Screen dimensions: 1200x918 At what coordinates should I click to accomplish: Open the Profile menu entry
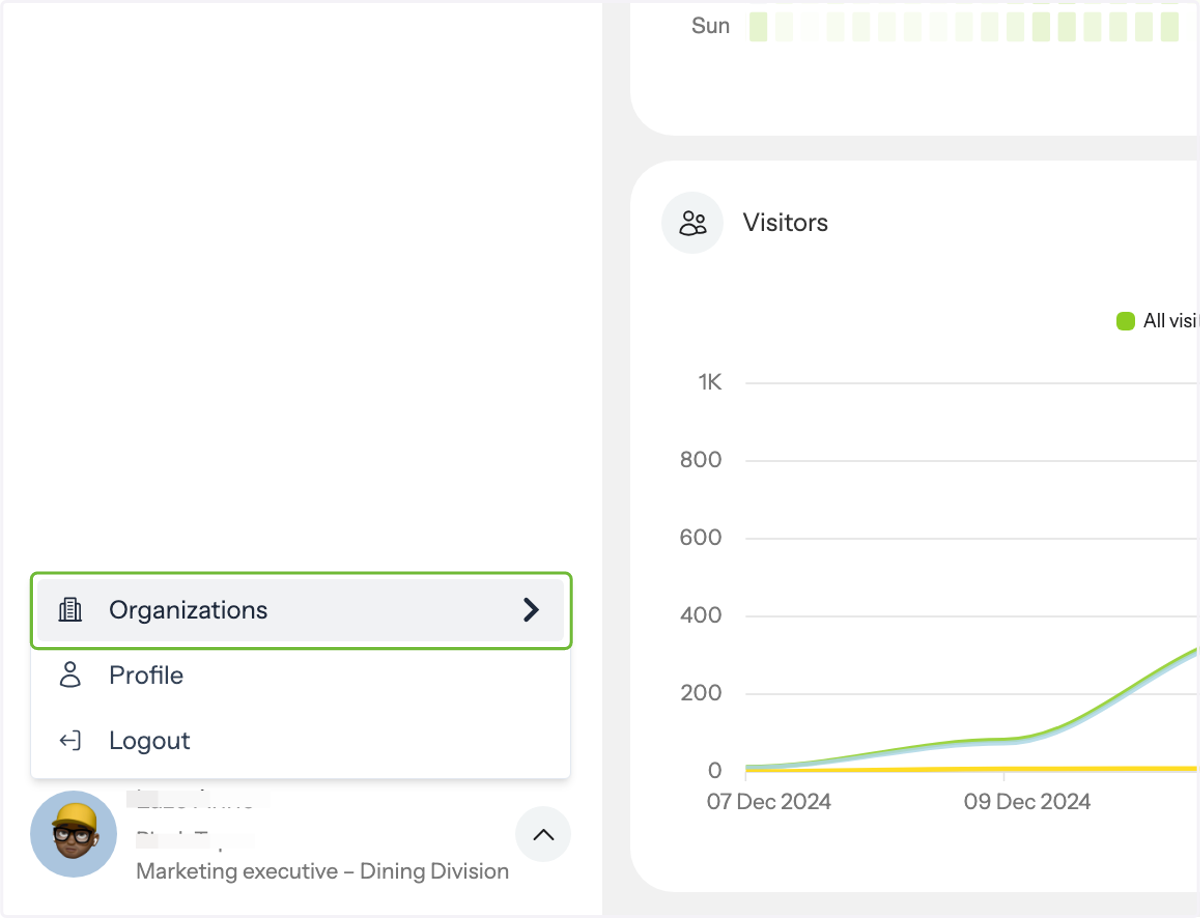(x=301, y=675)
